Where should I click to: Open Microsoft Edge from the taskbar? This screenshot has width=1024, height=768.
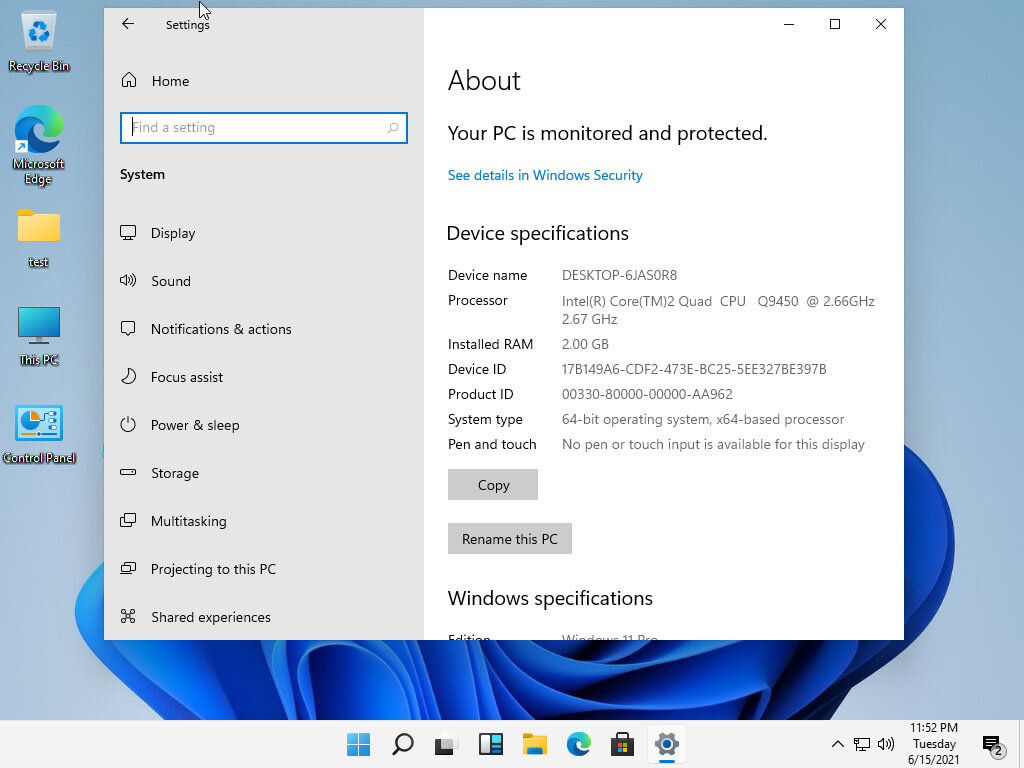pyautogui.click(x=578, y=744)
